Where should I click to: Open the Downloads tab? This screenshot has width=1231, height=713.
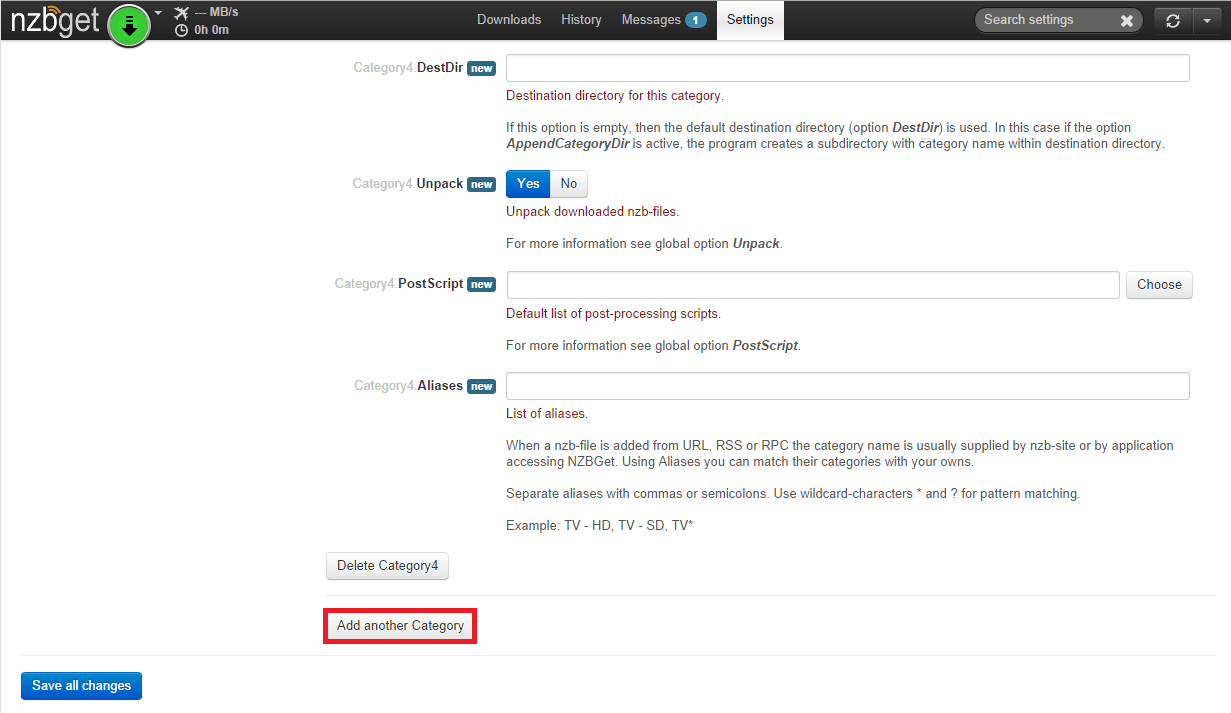[509, 20]
